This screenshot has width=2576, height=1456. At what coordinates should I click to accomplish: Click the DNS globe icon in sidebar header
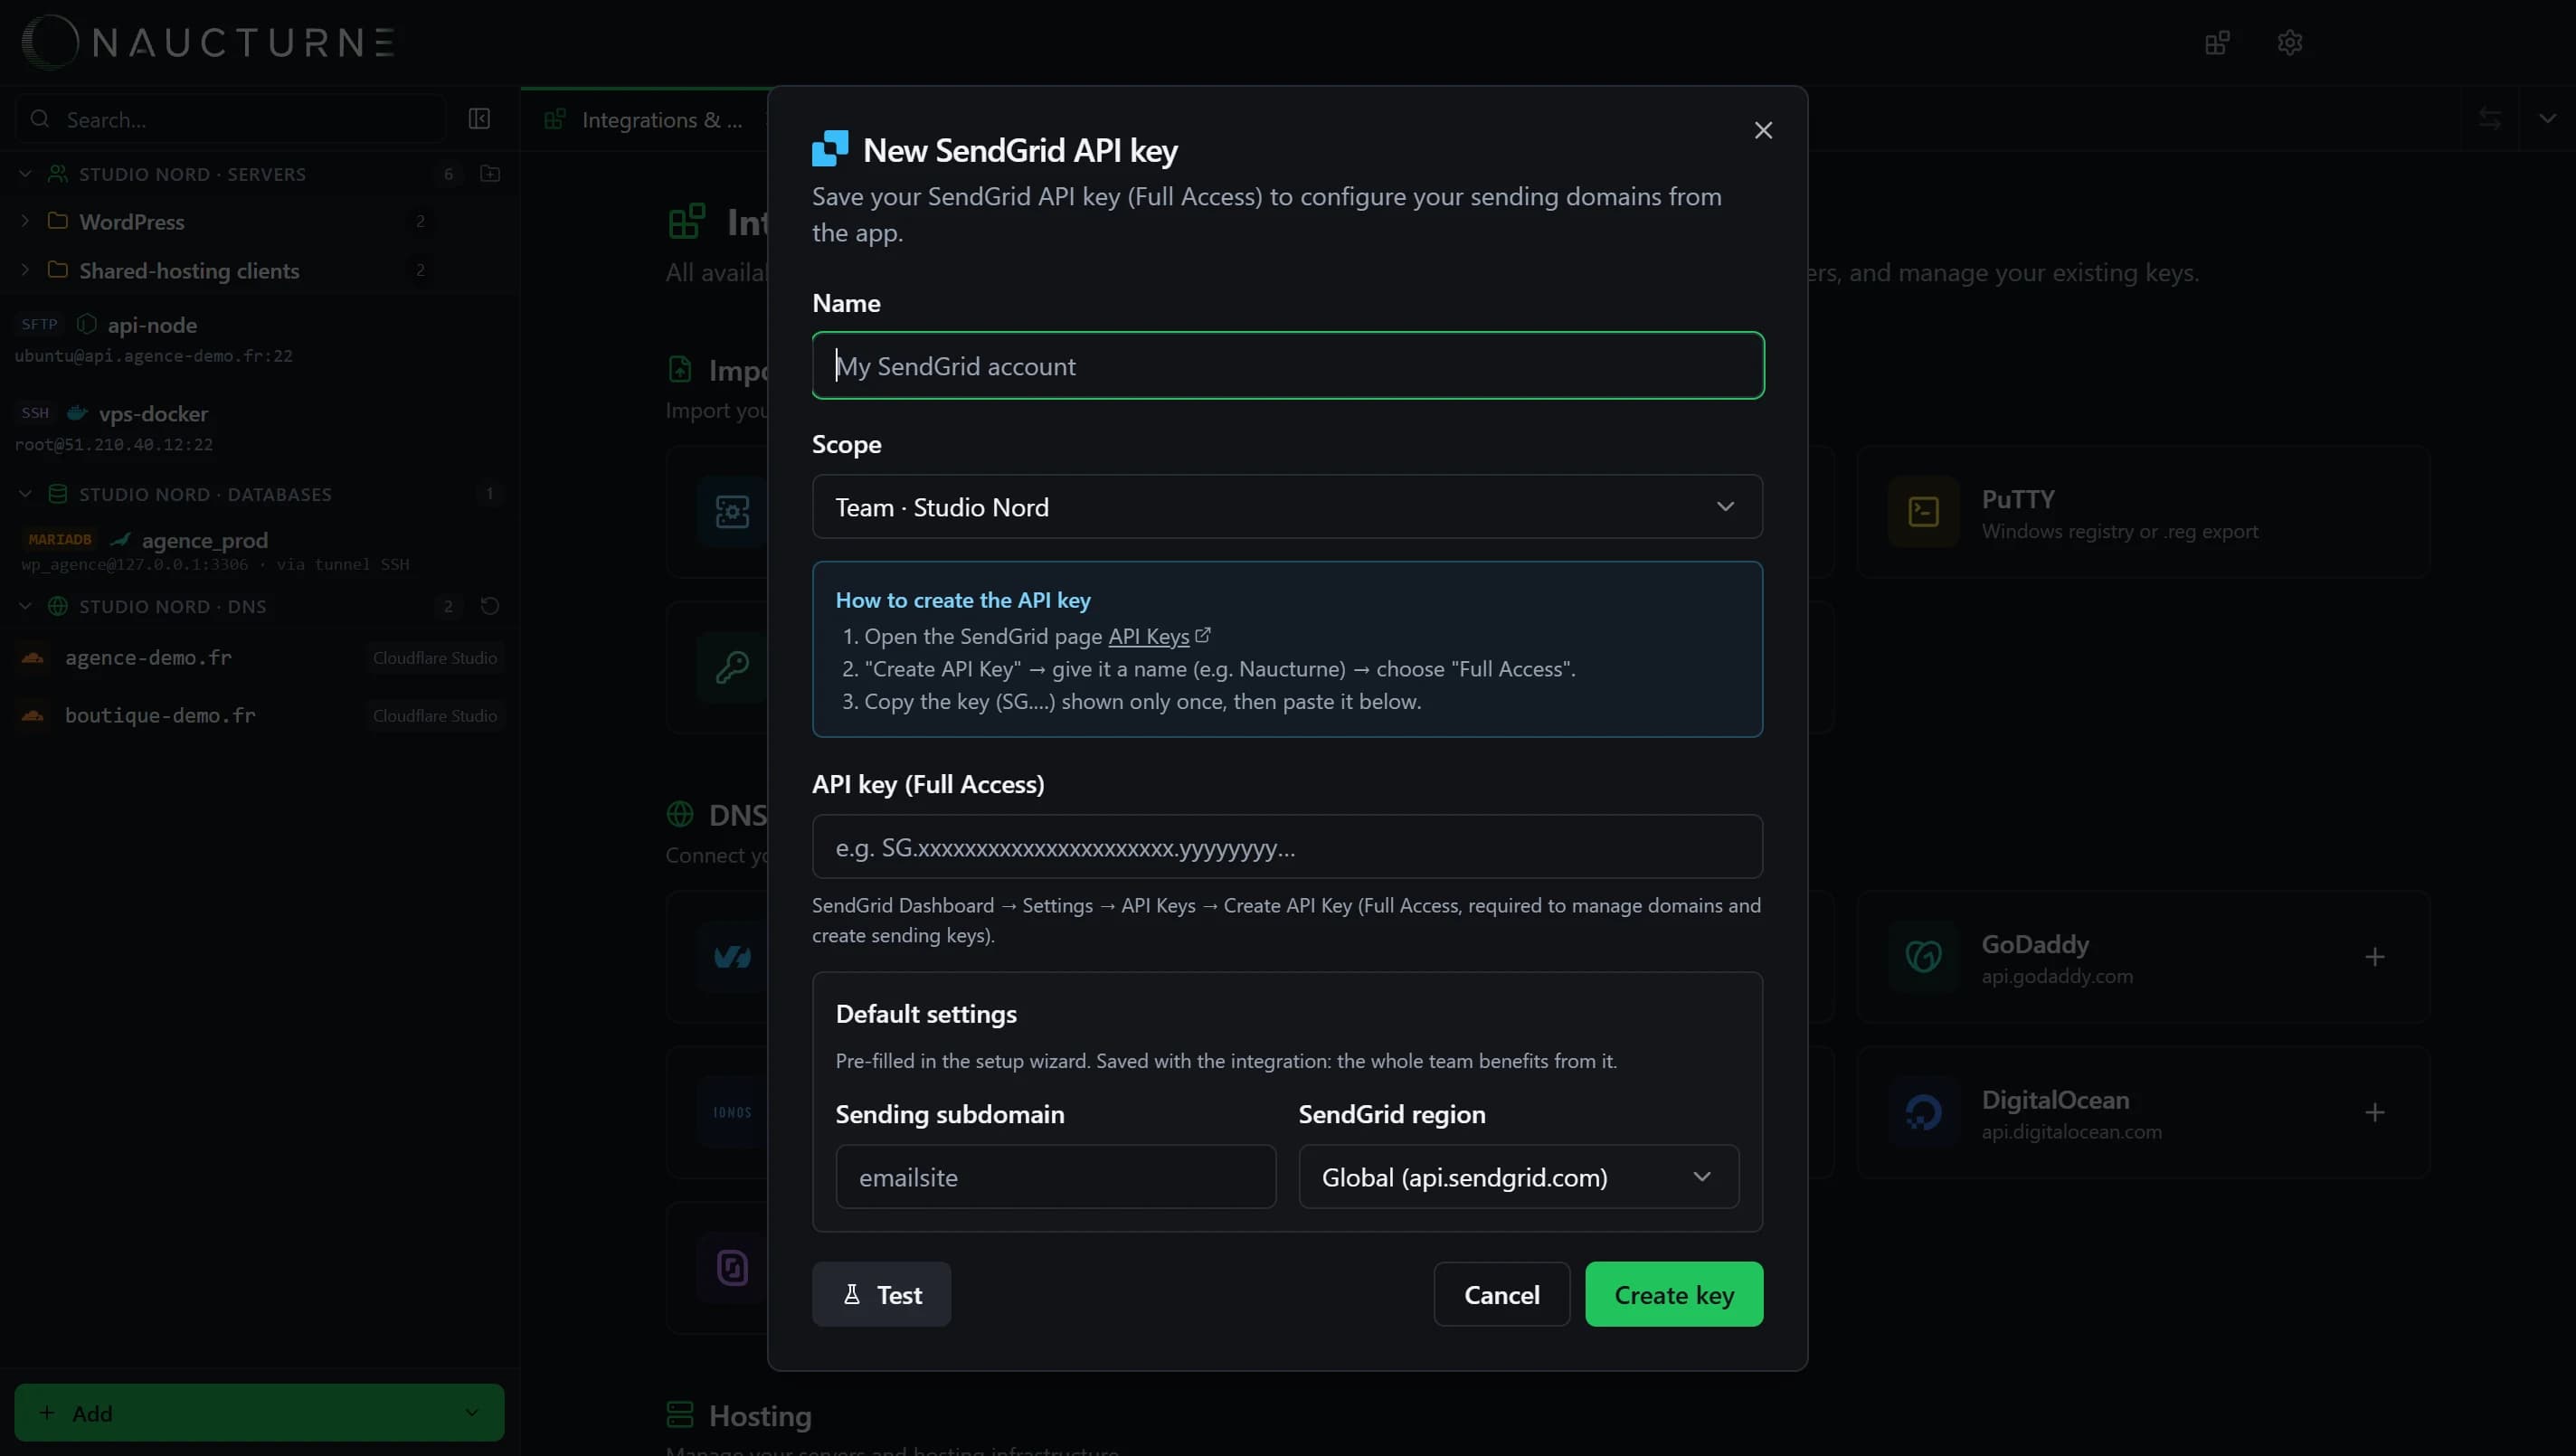pos(58,606)
